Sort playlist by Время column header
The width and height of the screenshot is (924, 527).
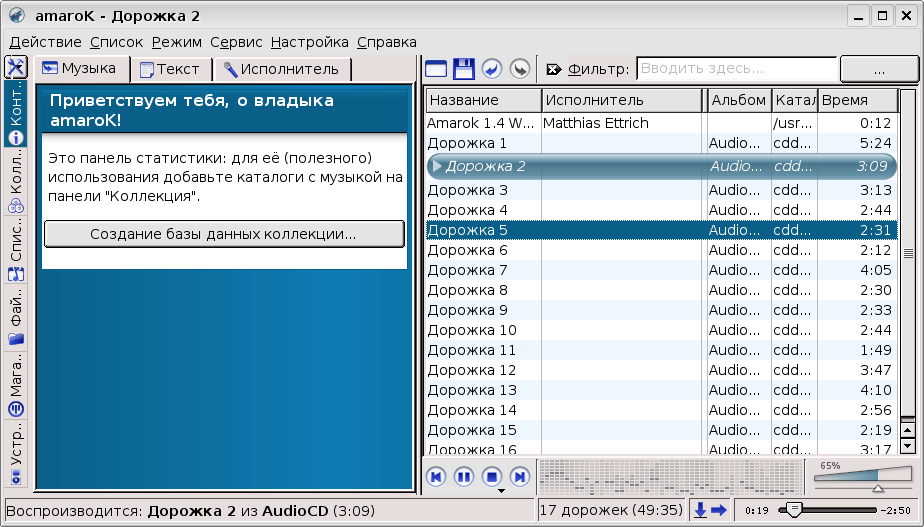[x=857, y=100]
